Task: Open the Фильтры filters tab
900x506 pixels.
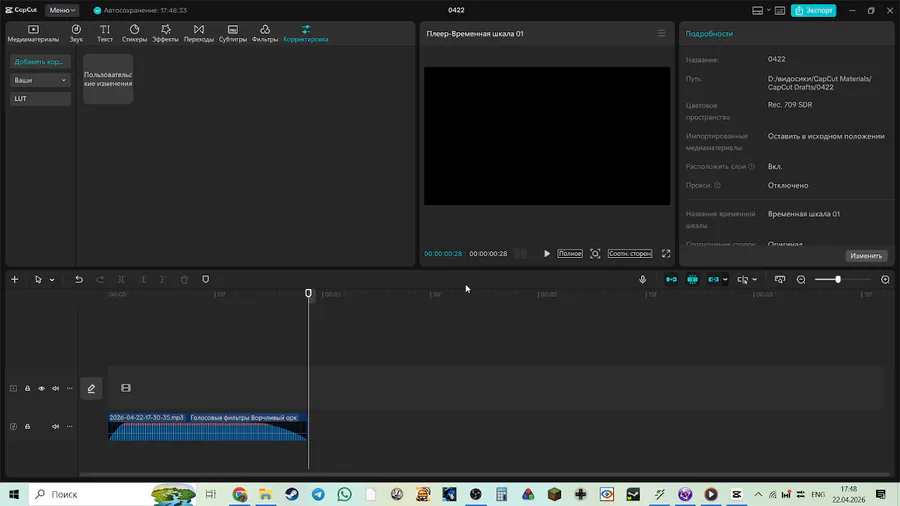Action: [x=265, y=33]
